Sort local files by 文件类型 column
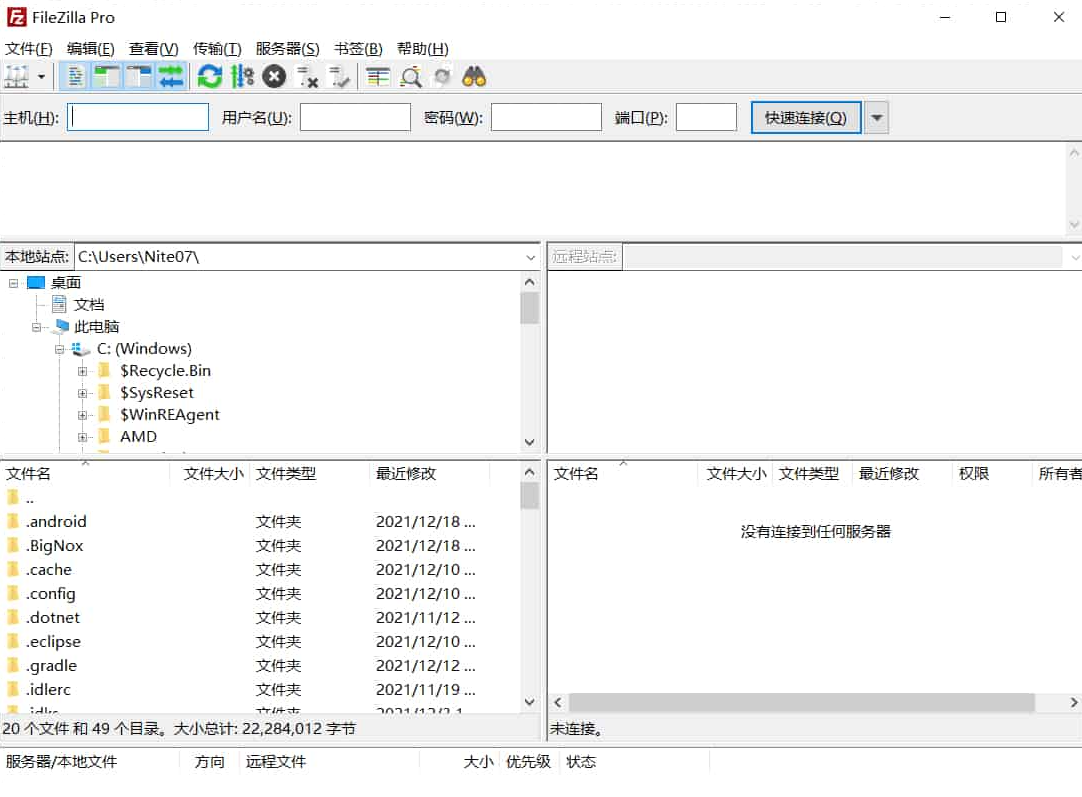Screen dimensions: 1082x797 click(x=286, y=473)
